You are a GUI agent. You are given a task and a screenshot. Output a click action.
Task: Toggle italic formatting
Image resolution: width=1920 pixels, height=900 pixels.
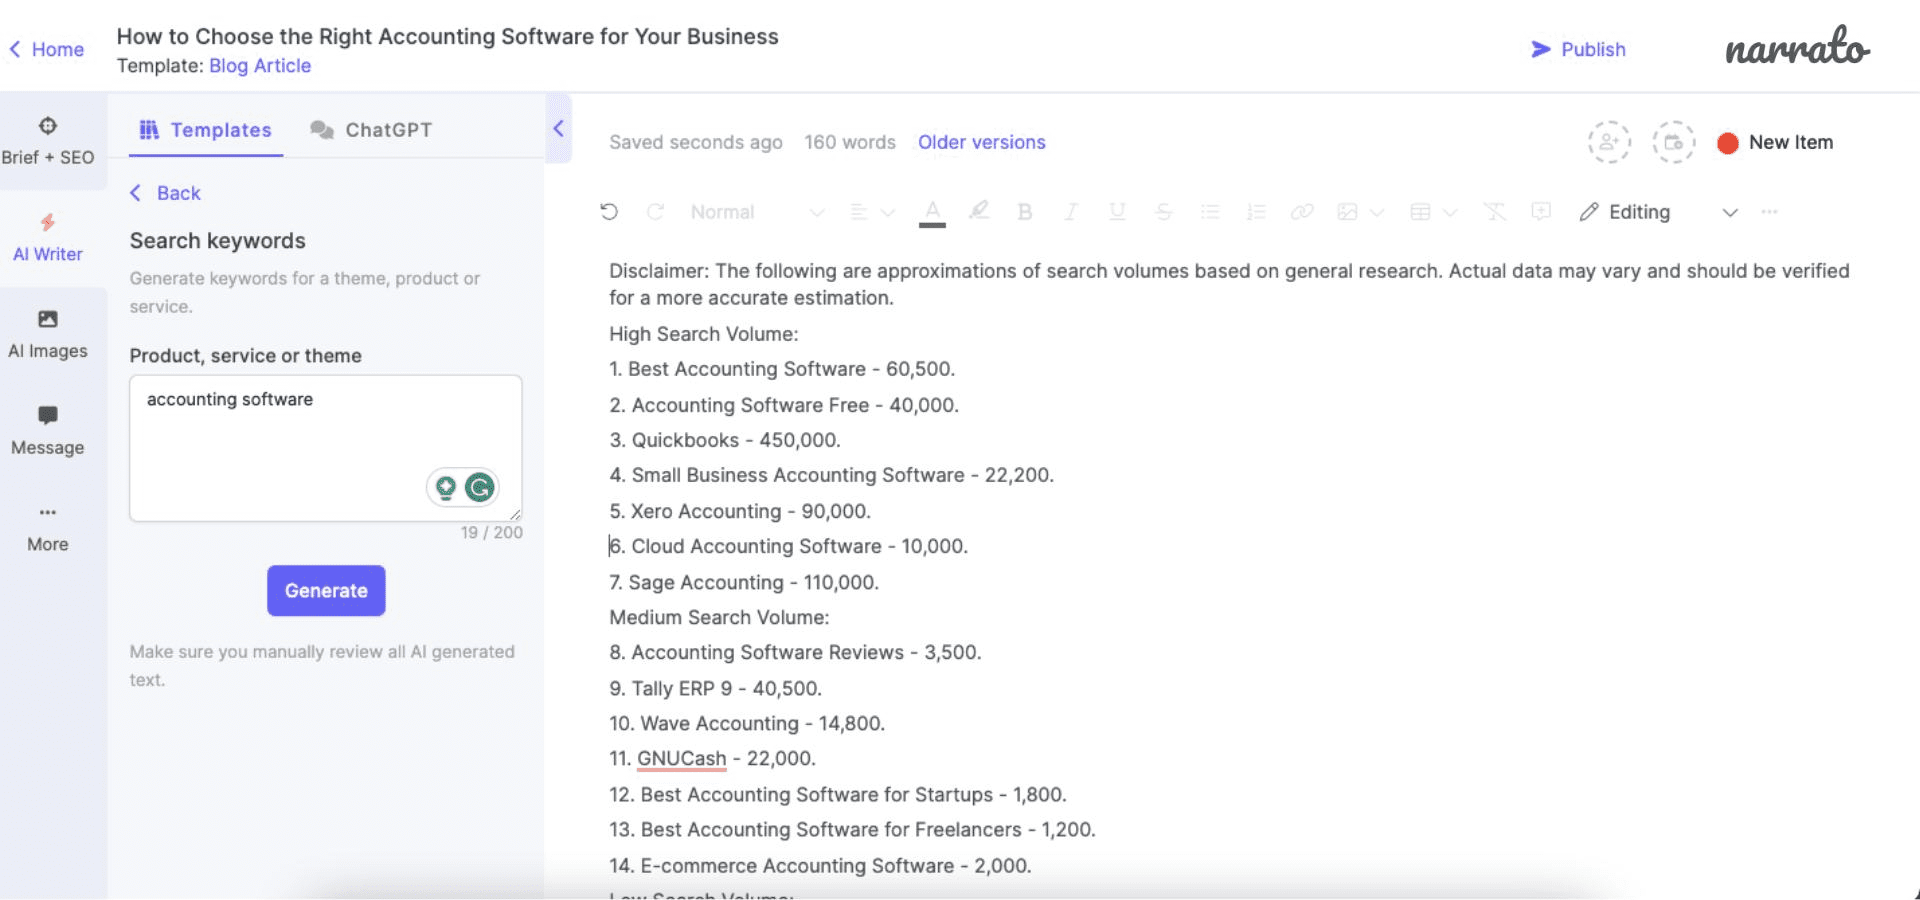click(1071, 212)
